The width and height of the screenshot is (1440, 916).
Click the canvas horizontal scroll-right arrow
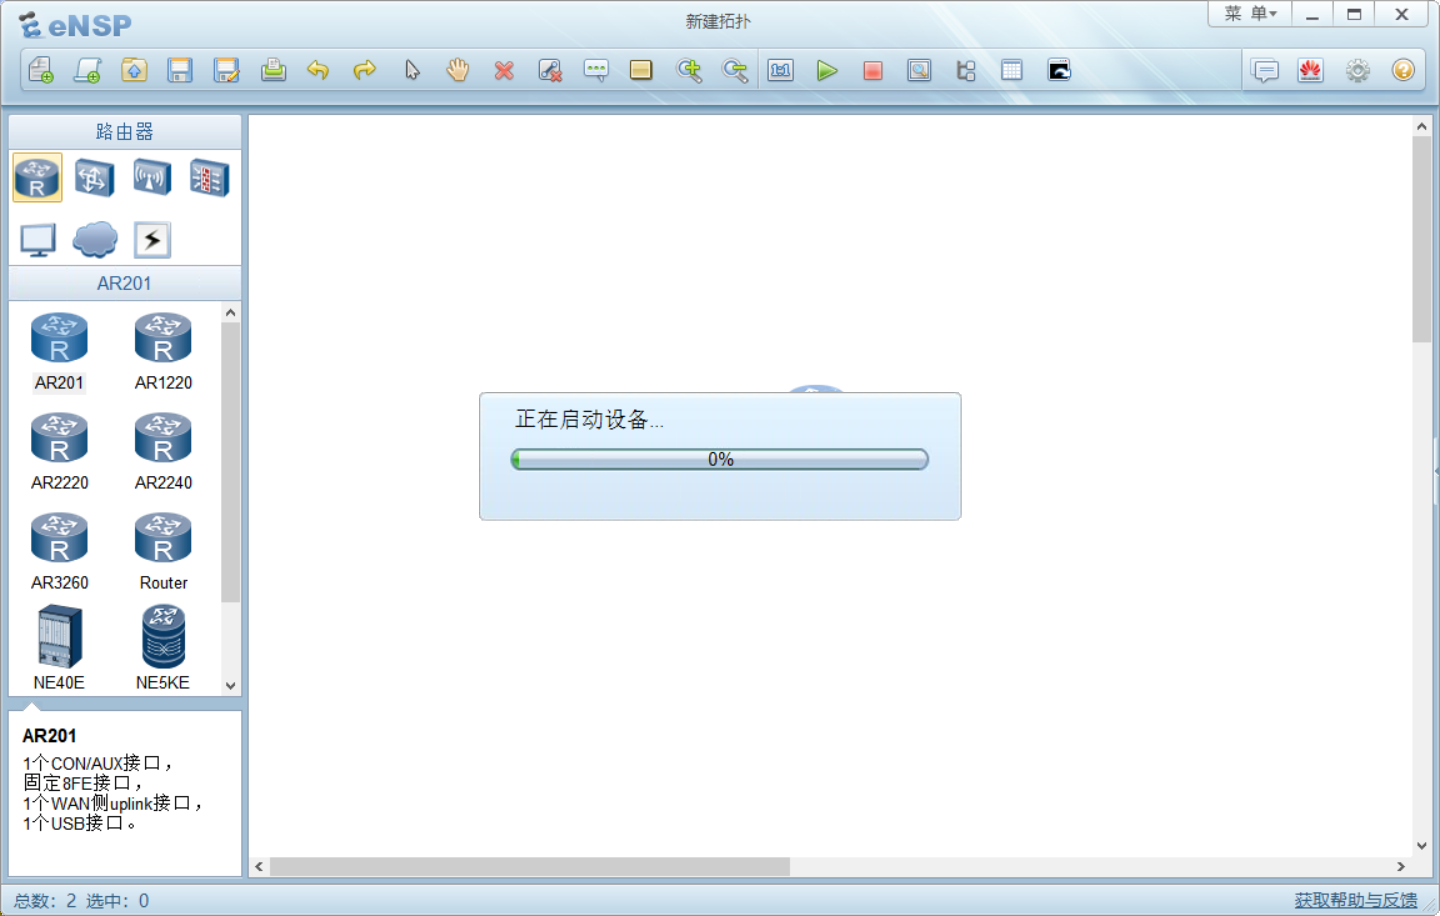coord(1401,866)
